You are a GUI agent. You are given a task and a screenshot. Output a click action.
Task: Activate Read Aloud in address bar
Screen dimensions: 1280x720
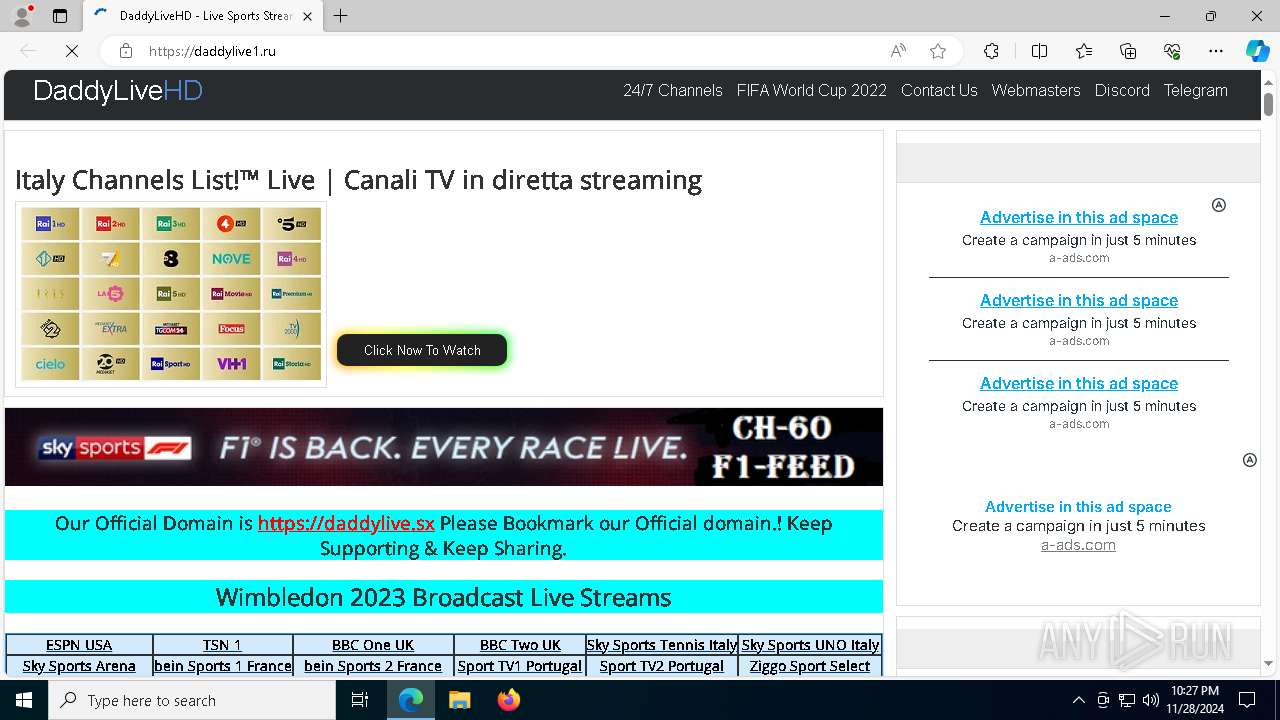coord(898,51)
